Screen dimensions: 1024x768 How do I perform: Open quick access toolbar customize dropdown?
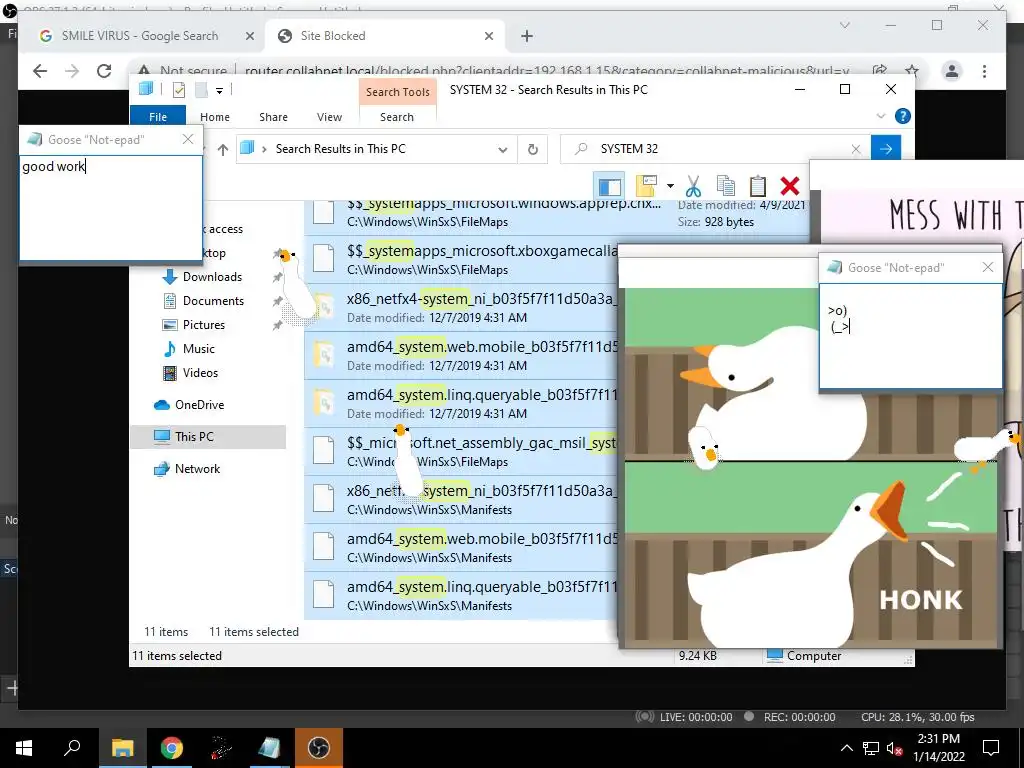point(220,91)
